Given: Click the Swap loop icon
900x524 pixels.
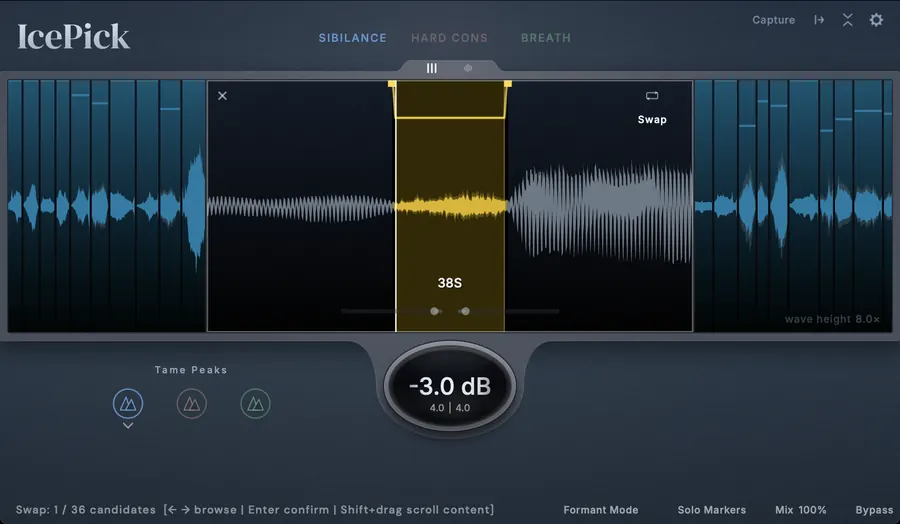Looking at the screenshot, I should pos(652,96).
